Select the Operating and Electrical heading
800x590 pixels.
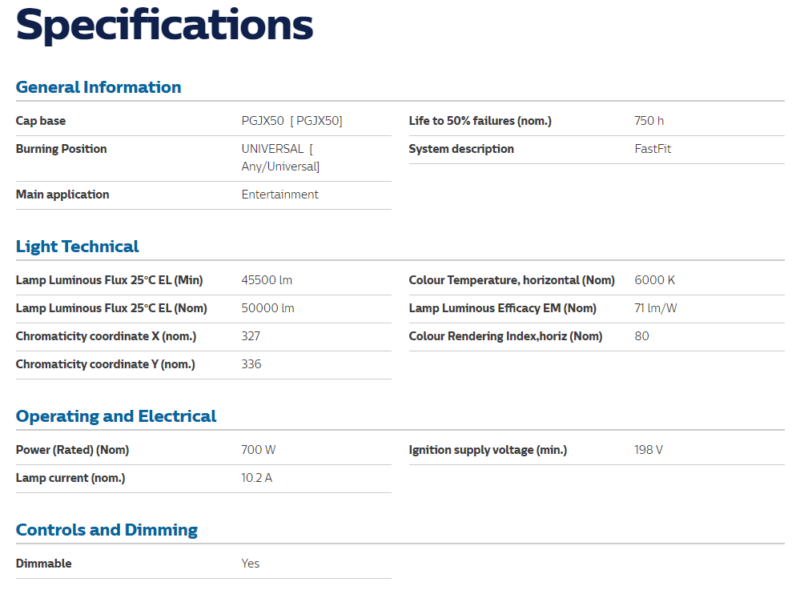click(x=116, y=416)
